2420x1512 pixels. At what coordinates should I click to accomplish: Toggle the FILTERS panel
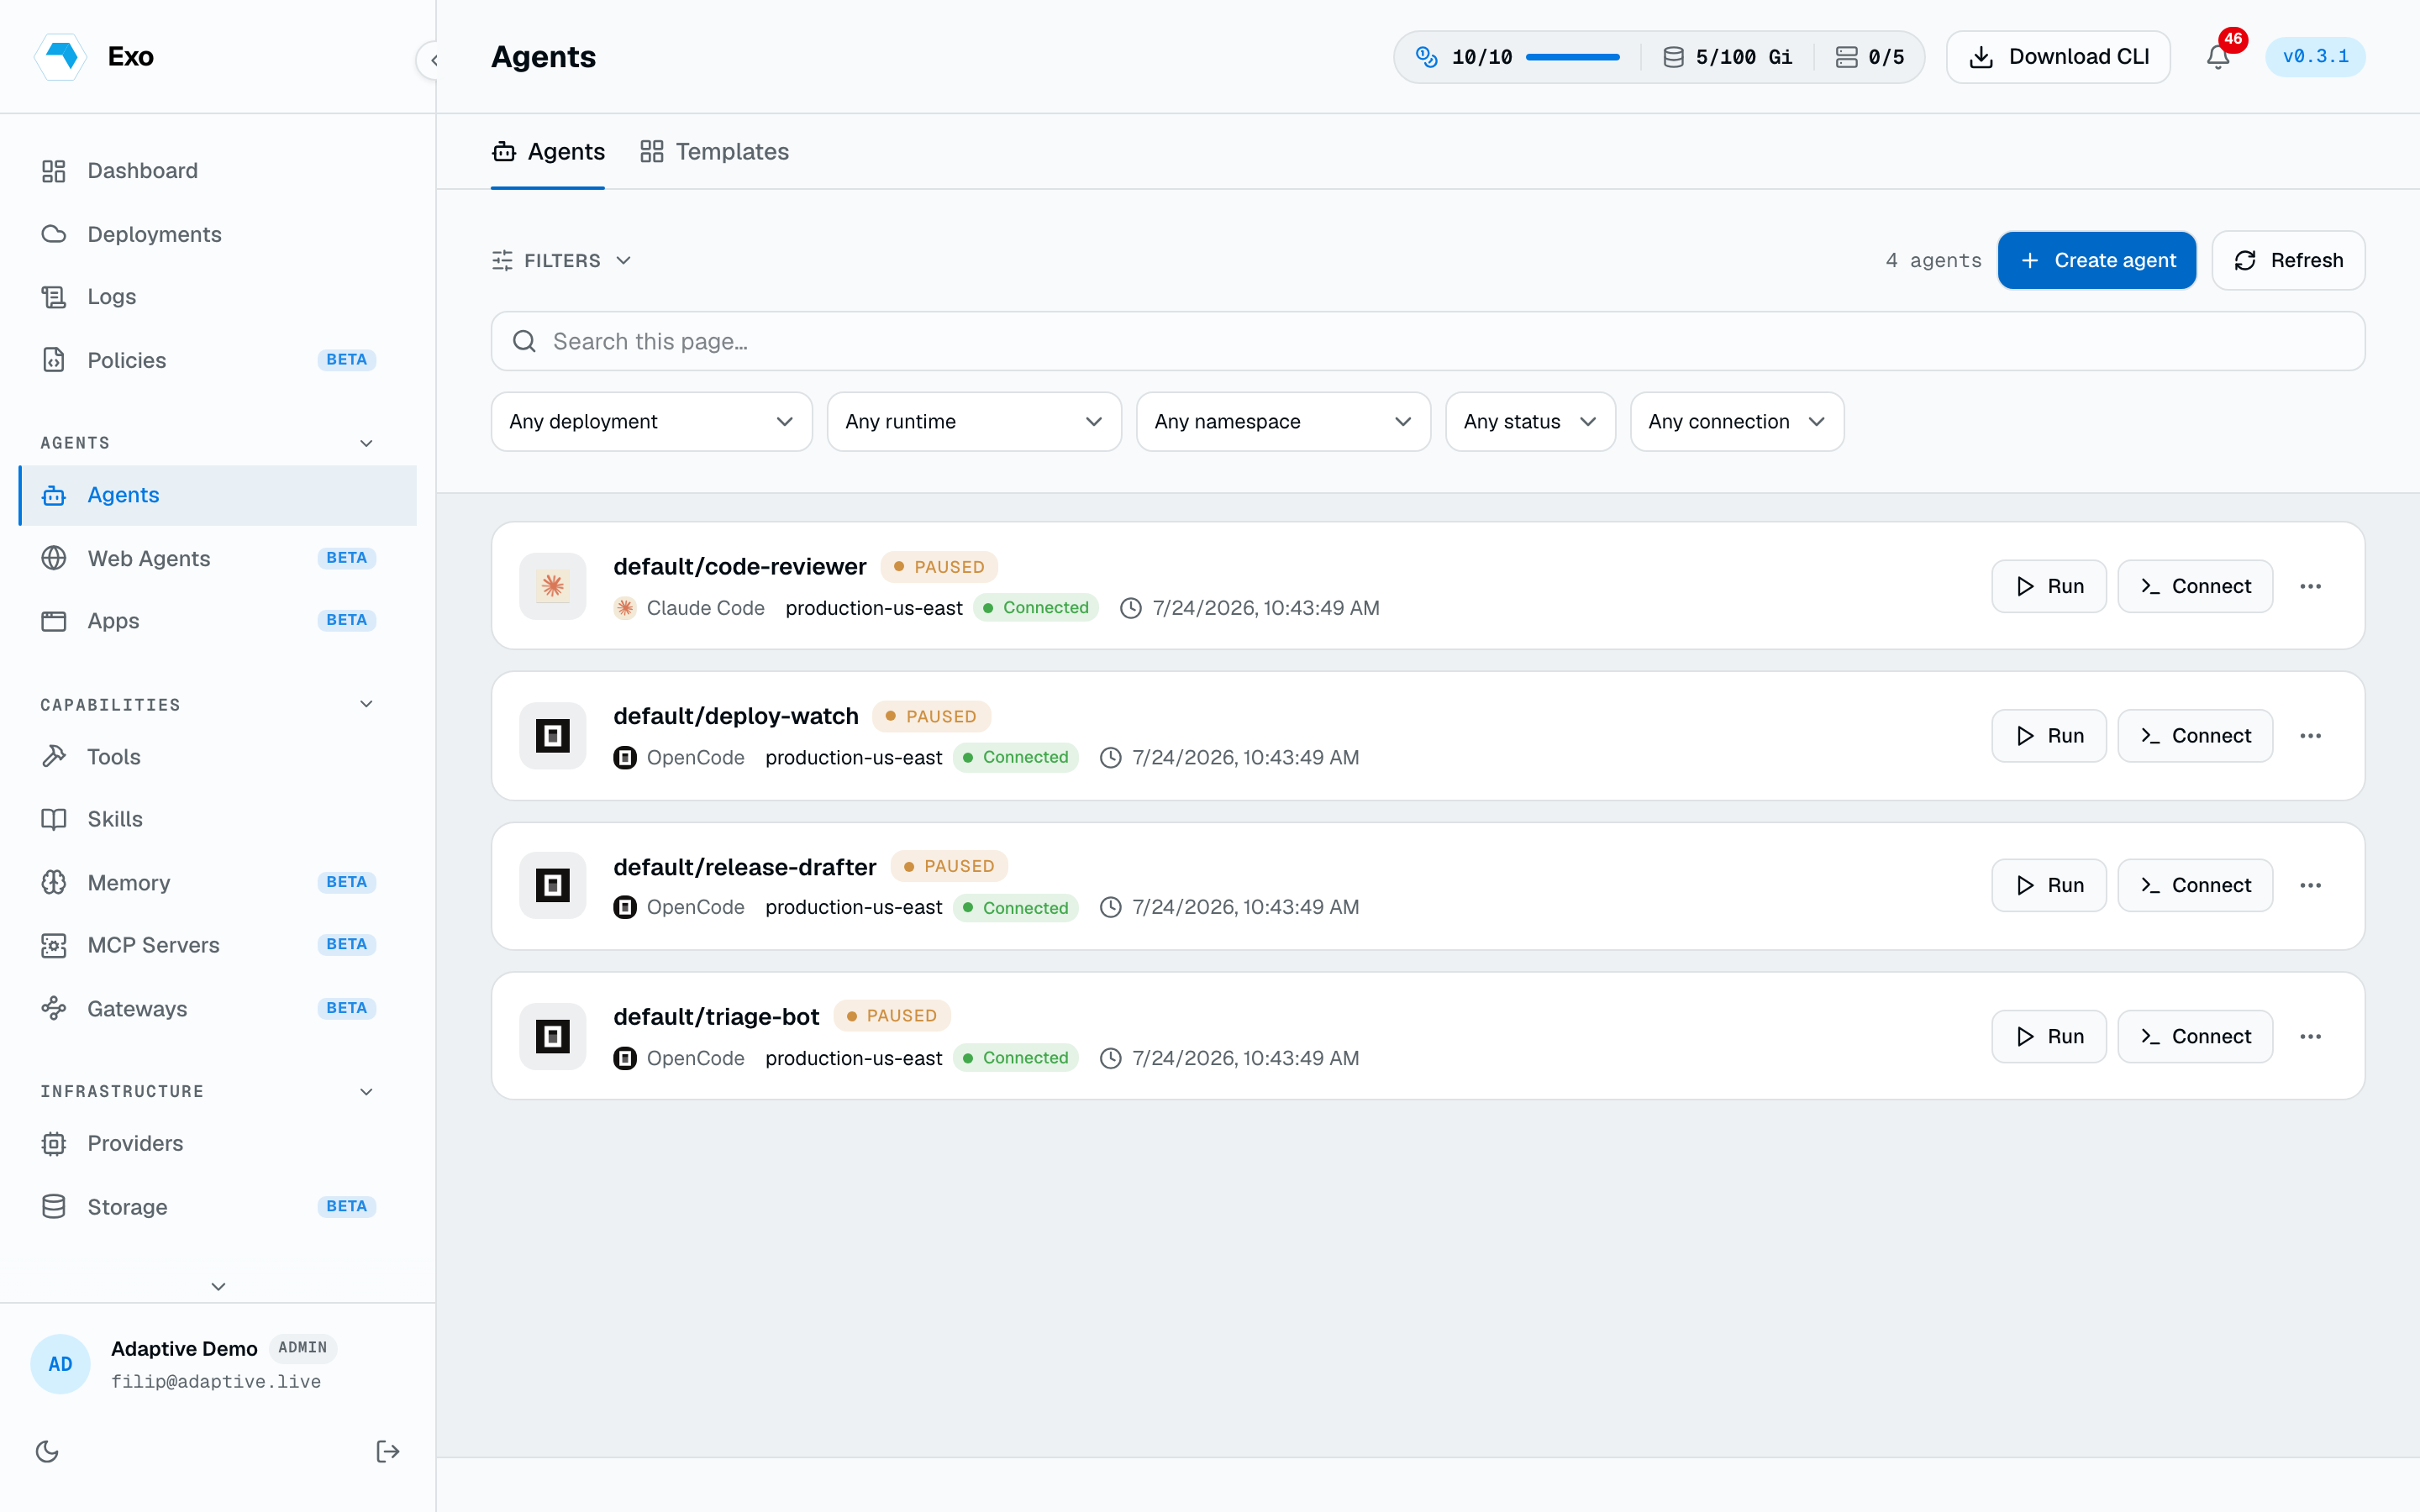pyautogui.click(x=561, y=261)
